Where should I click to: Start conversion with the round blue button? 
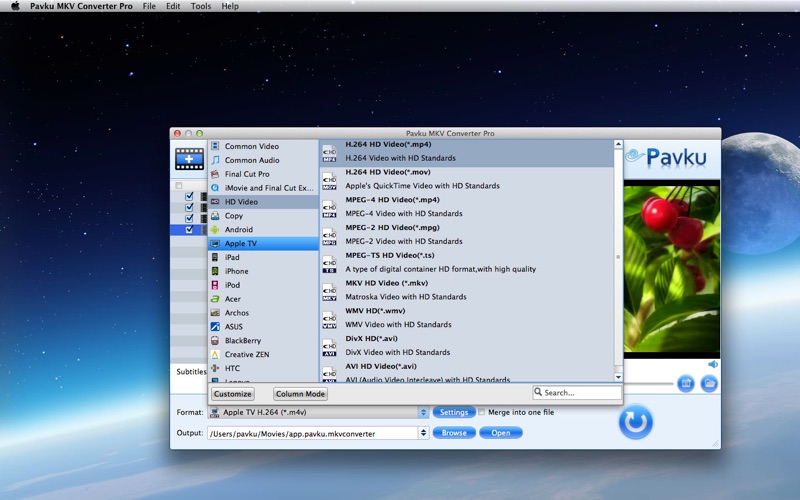point(636,421)
